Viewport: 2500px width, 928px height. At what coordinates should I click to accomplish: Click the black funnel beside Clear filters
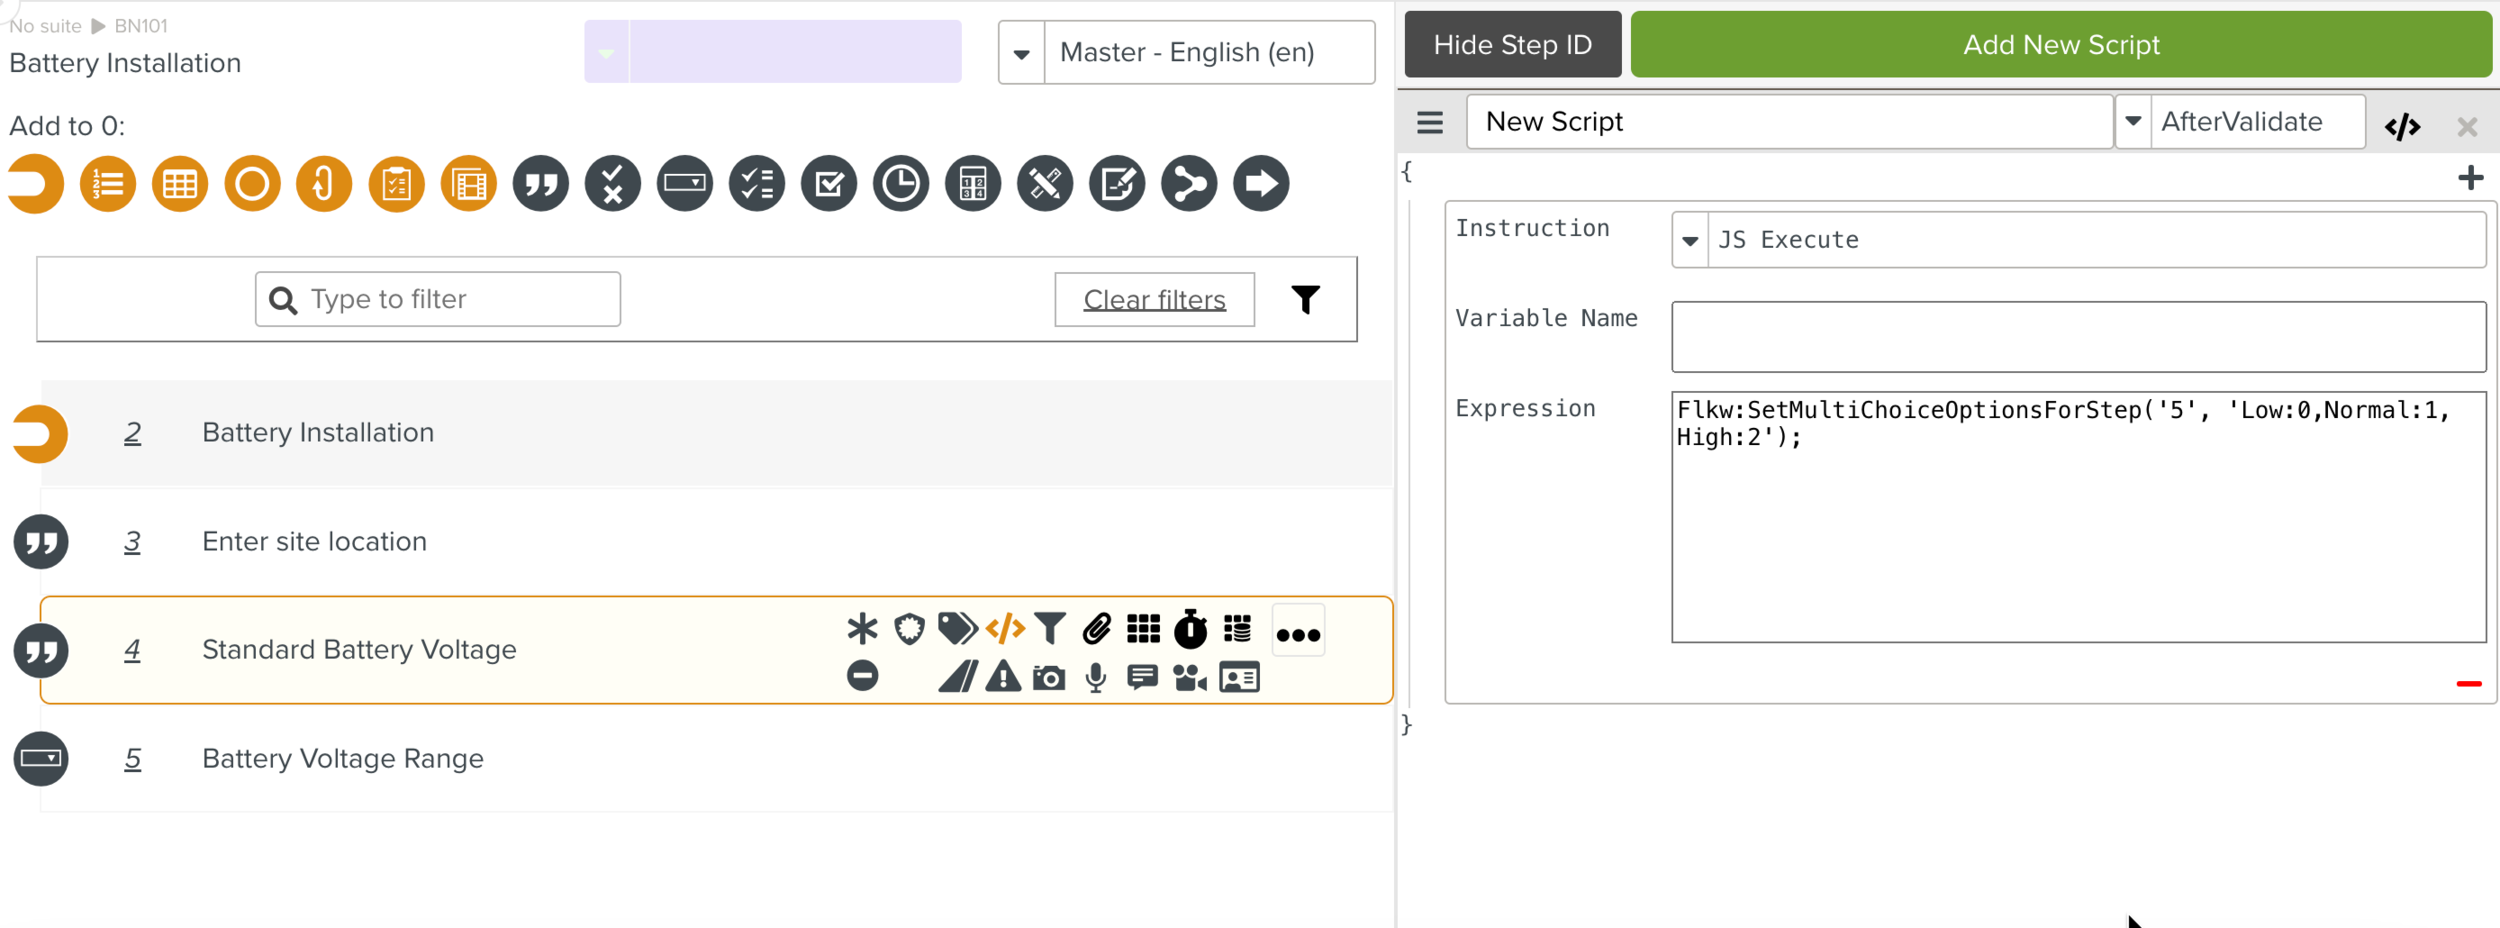[x=1305, y=299]
